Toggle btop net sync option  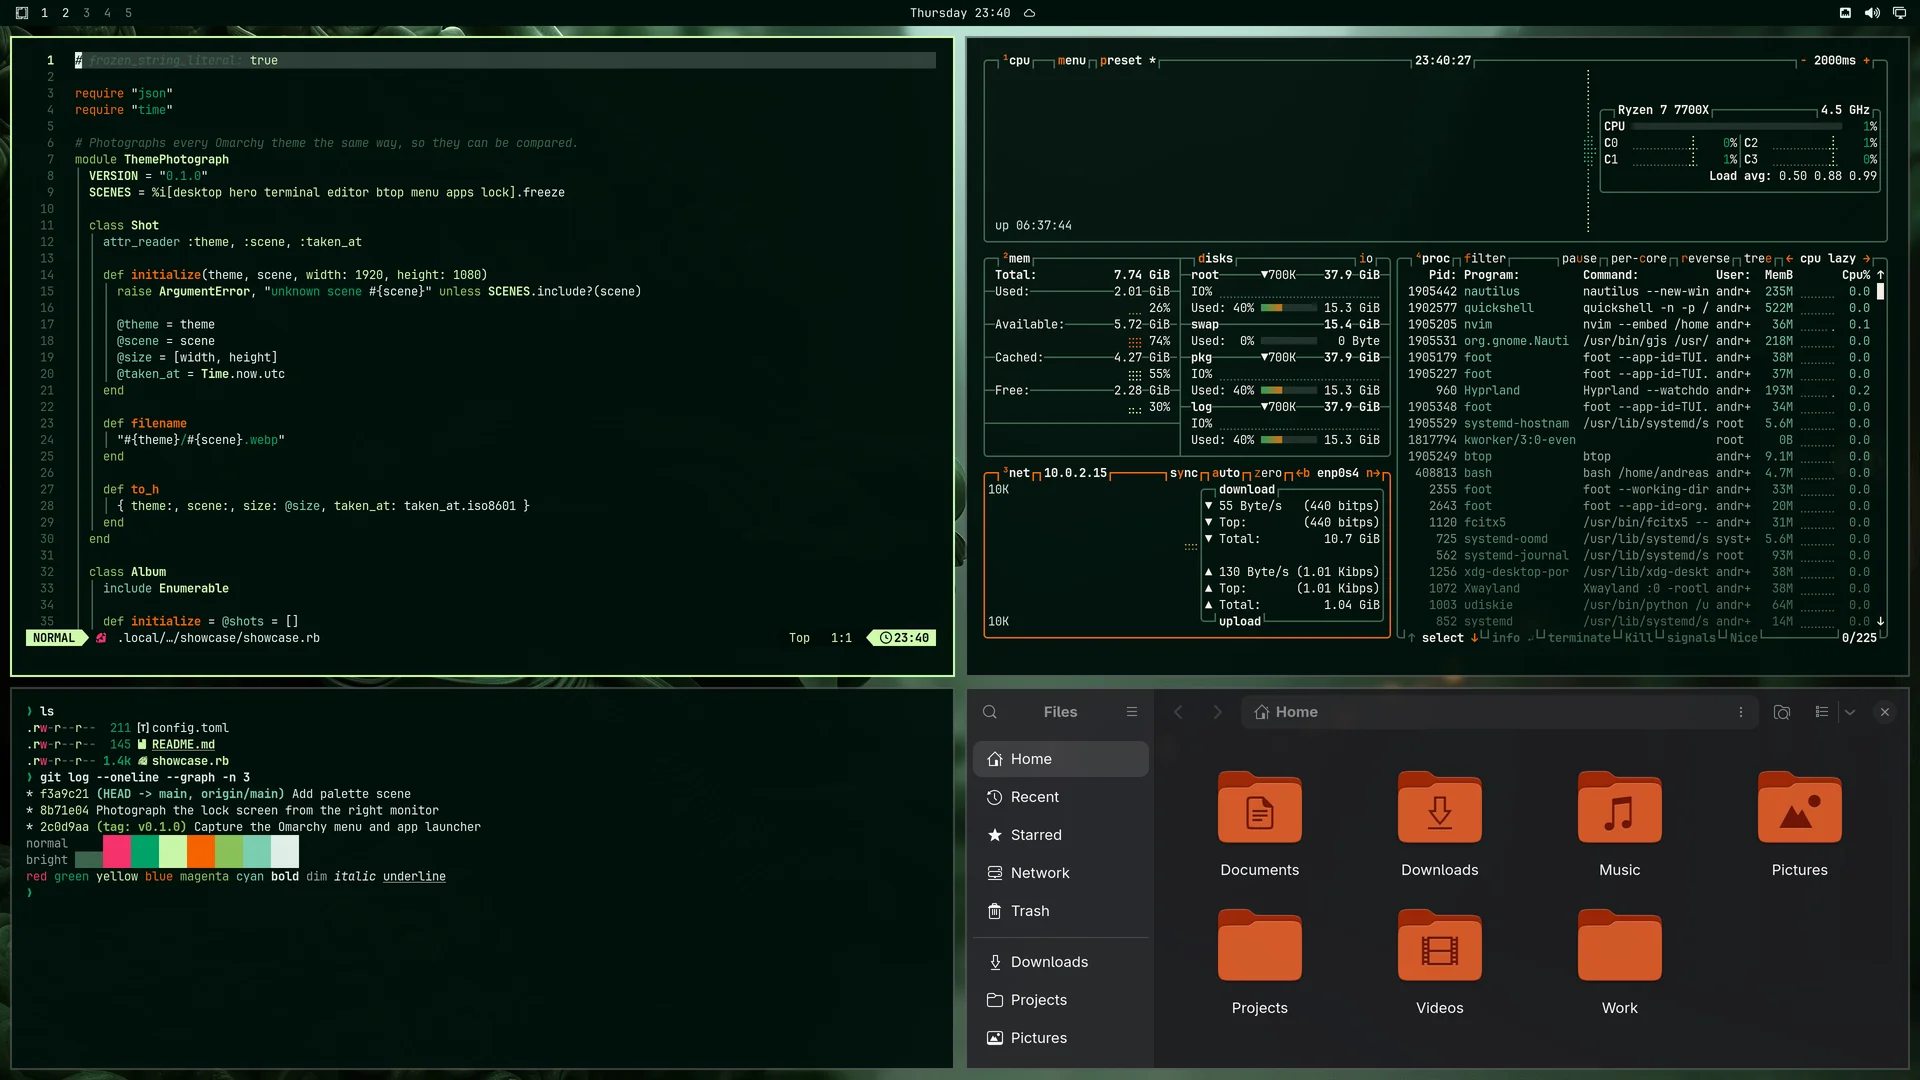coord(1183,474)
